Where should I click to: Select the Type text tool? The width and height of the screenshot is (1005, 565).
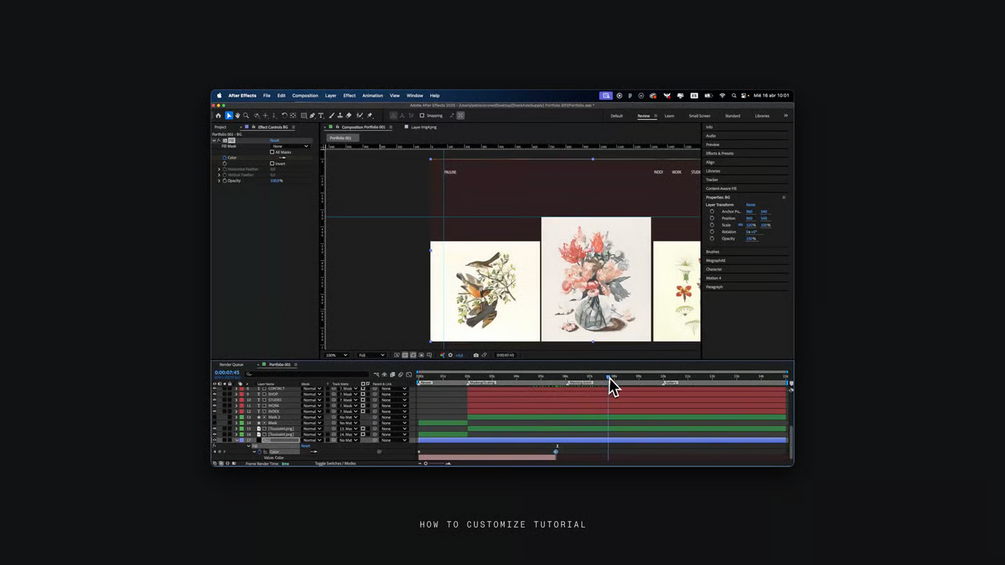point(321,116)
